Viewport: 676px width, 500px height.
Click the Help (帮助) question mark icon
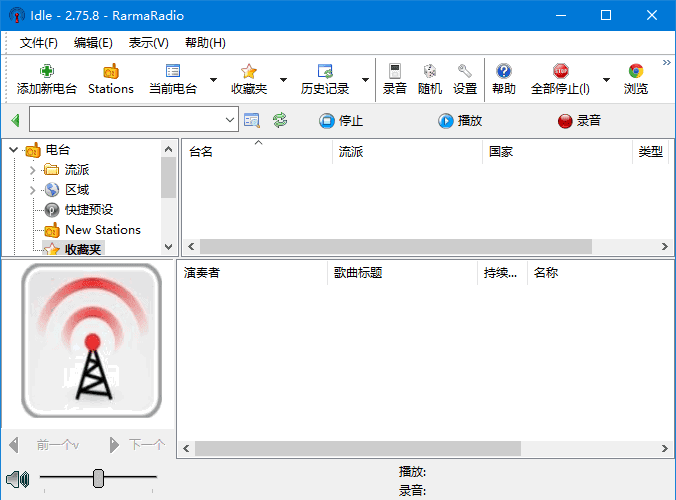[504, 71]
